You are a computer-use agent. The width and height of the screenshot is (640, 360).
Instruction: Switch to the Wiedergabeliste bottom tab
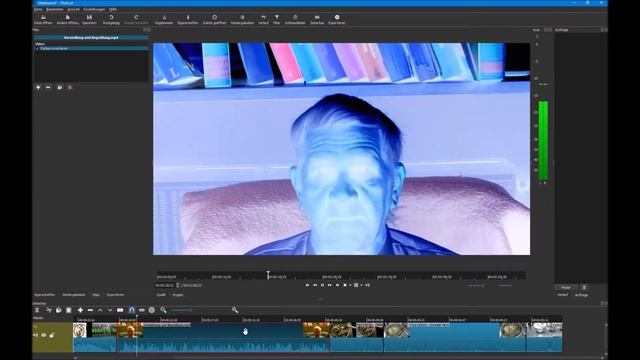74,294
